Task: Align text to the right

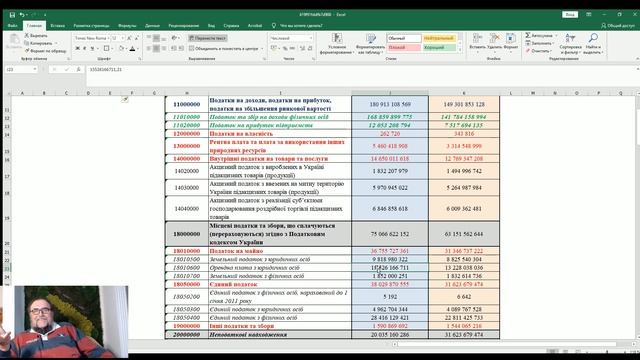Action: click(164, 48)
